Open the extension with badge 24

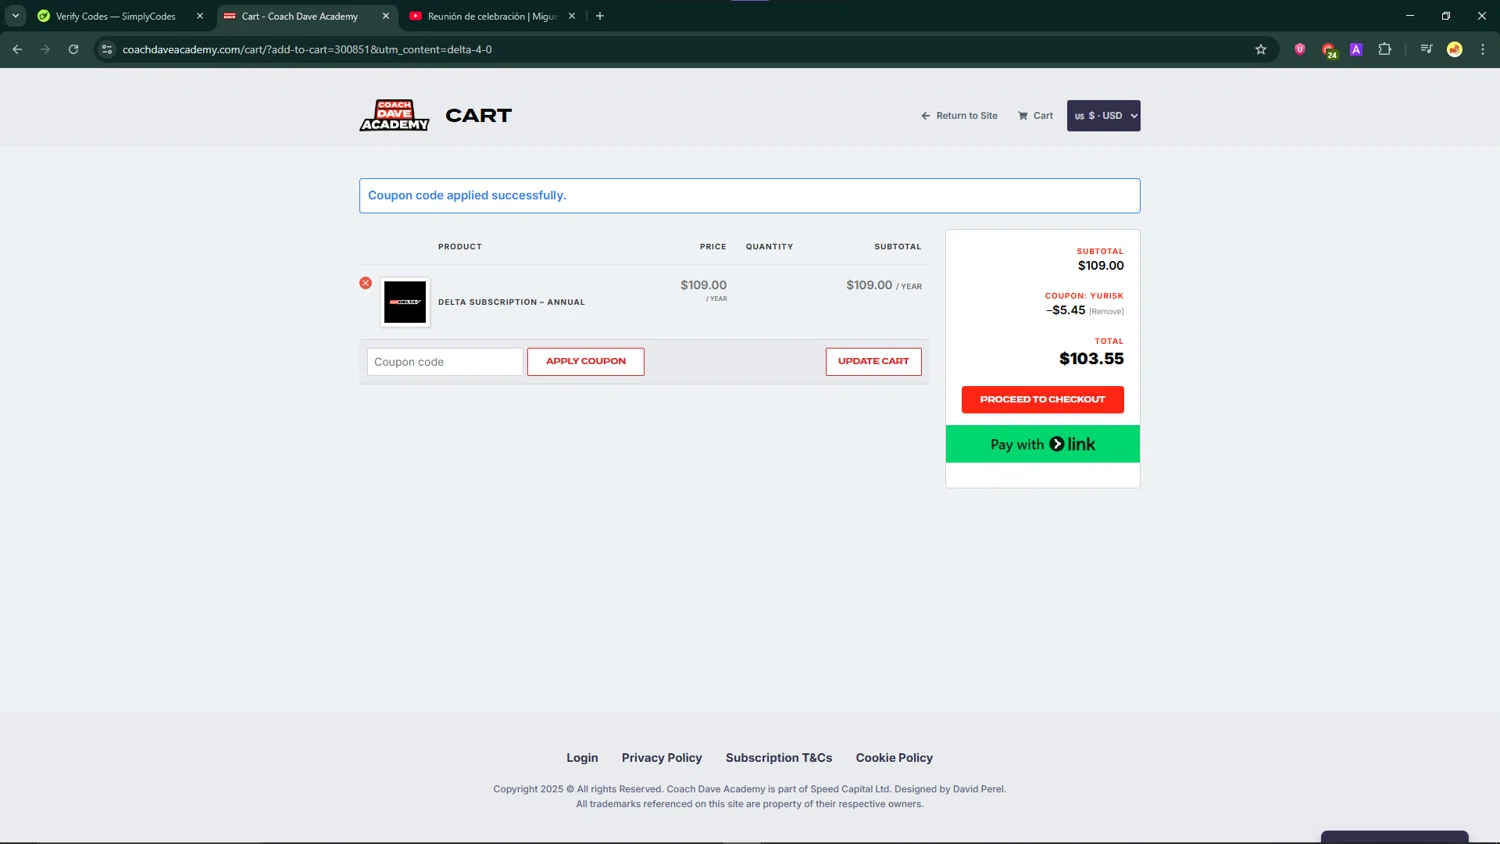point(1328,50)
